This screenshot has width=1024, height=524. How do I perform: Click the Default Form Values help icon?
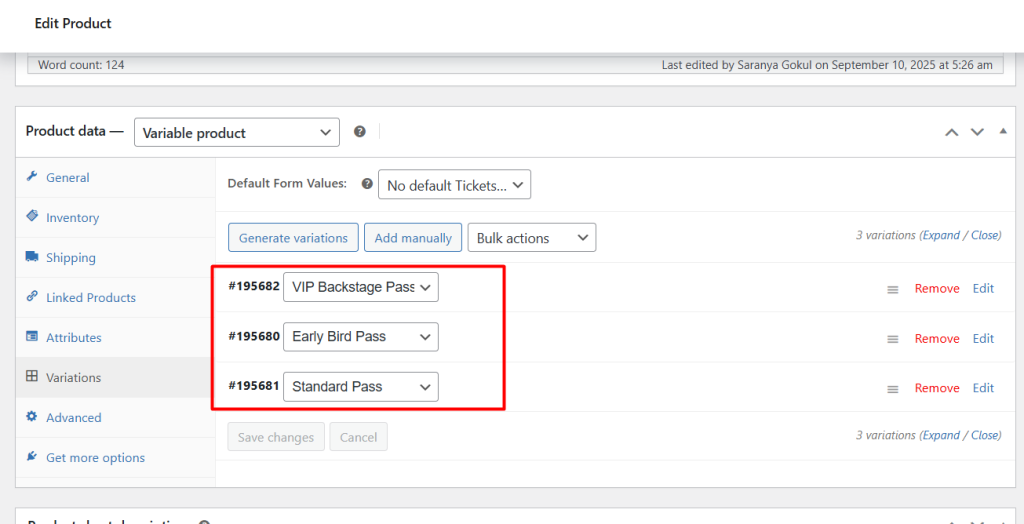(x=367, y=184)
